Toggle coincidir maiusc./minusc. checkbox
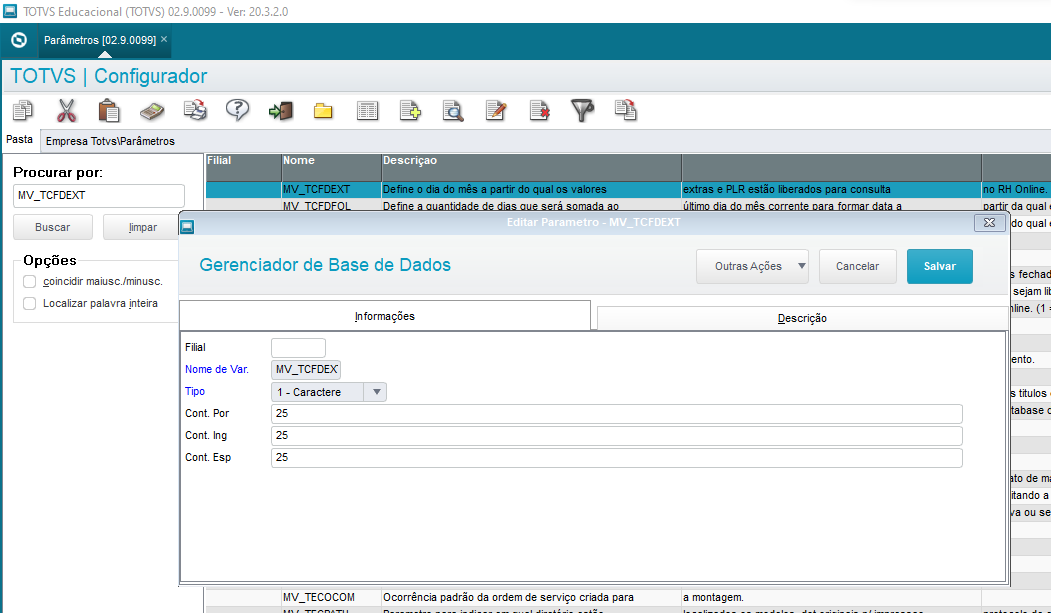This screenshot has height=613, width=1051. pyautogui.click(x=29, y=281)
